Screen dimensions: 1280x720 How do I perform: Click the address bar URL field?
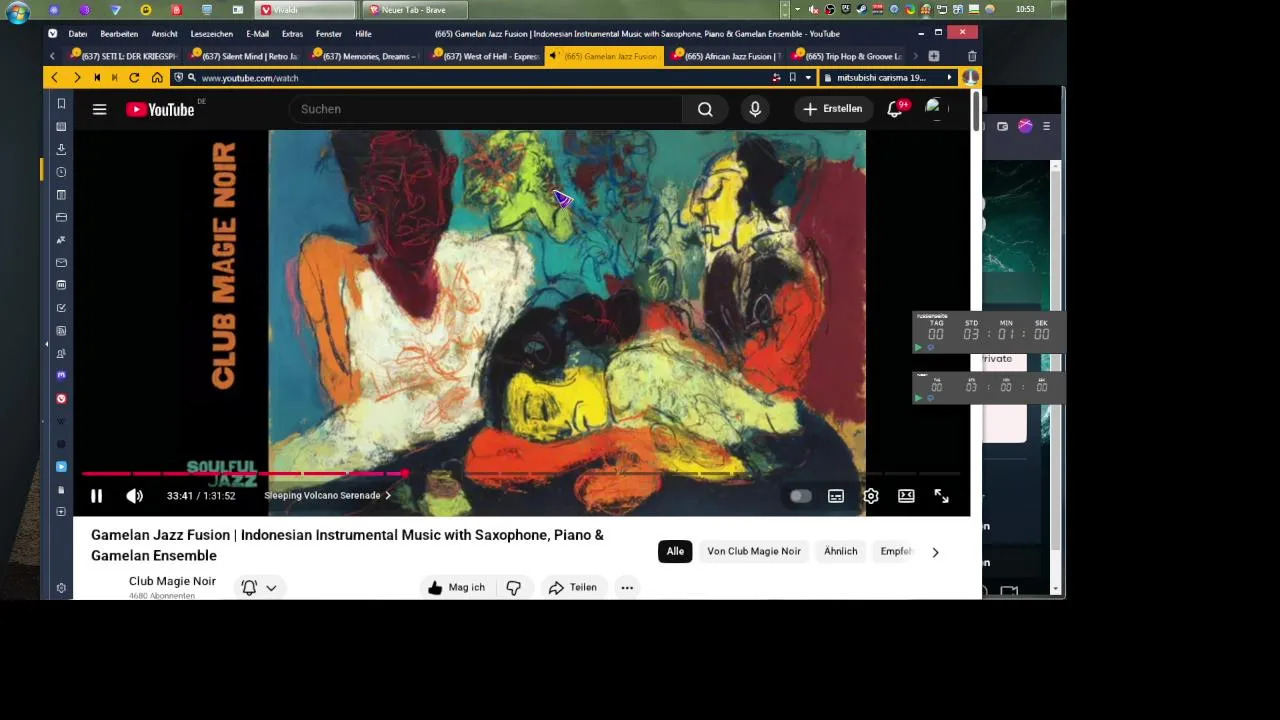click(x=480, y=78)
